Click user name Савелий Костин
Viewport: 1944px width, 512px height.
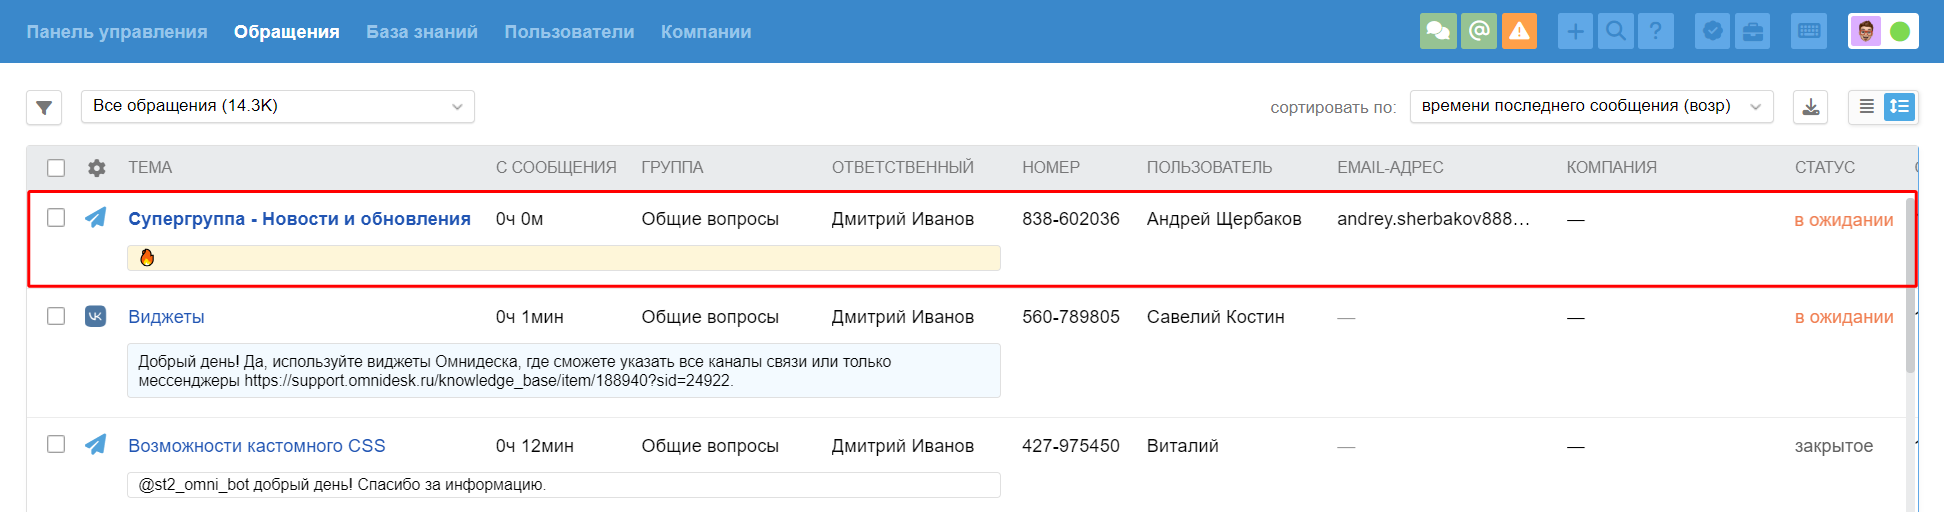point(1215,317)
